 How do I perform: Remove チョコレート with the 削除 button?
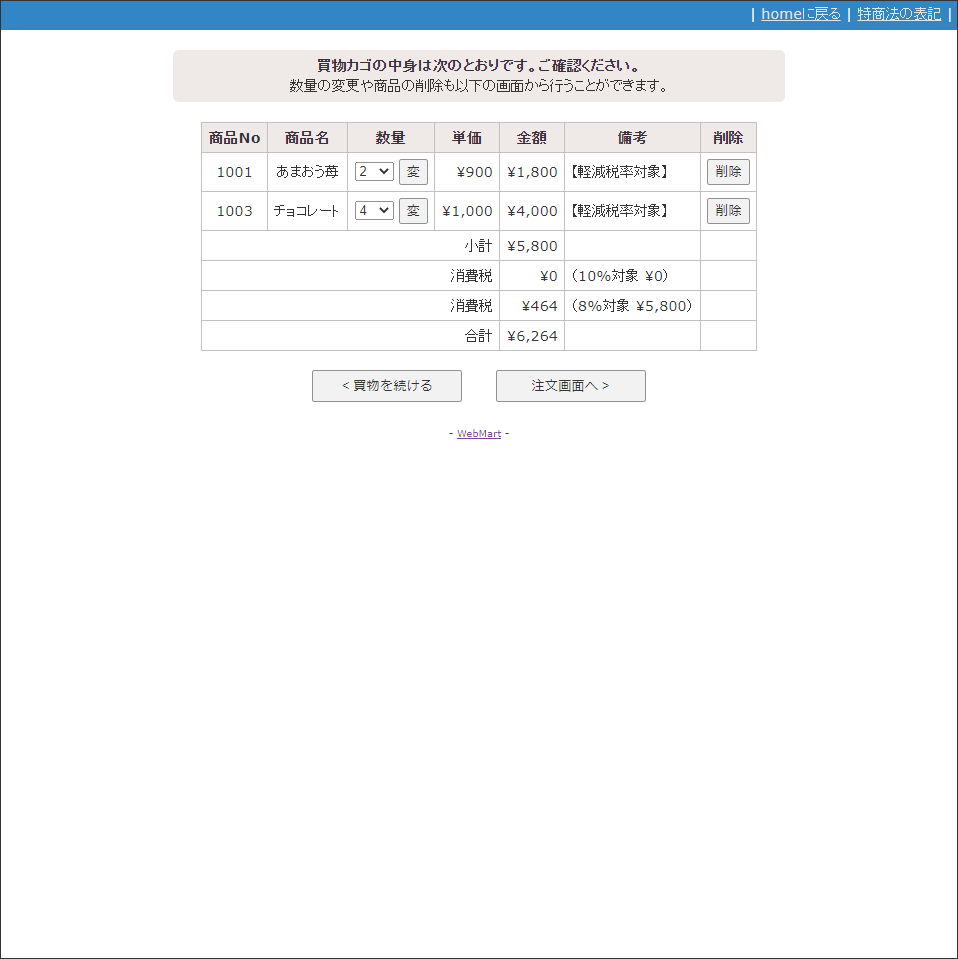pyautogui.click(x=728, y=211)
